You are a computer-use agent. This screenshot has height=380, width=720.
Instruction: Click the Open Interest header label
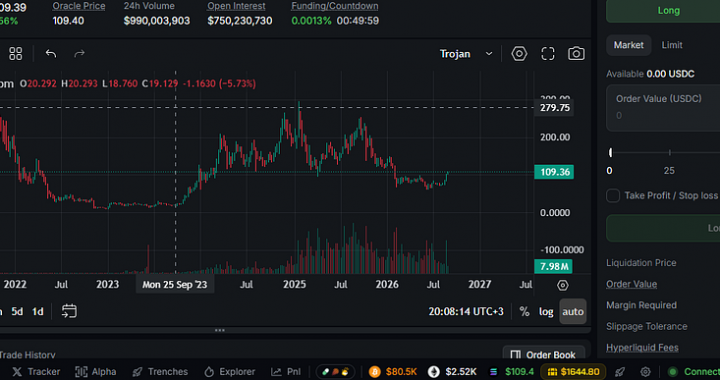click(236, 6)
